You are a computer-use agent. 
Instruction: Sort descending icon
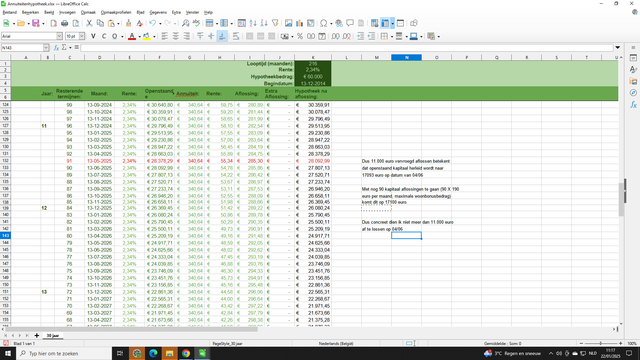pyautogui.click(x=264, y=23)
